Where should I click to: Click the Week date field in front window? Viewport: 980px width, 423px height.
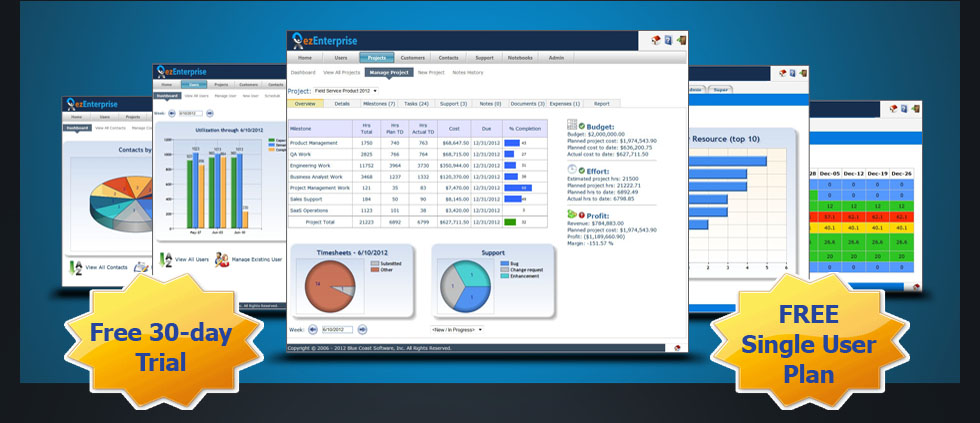338,329
